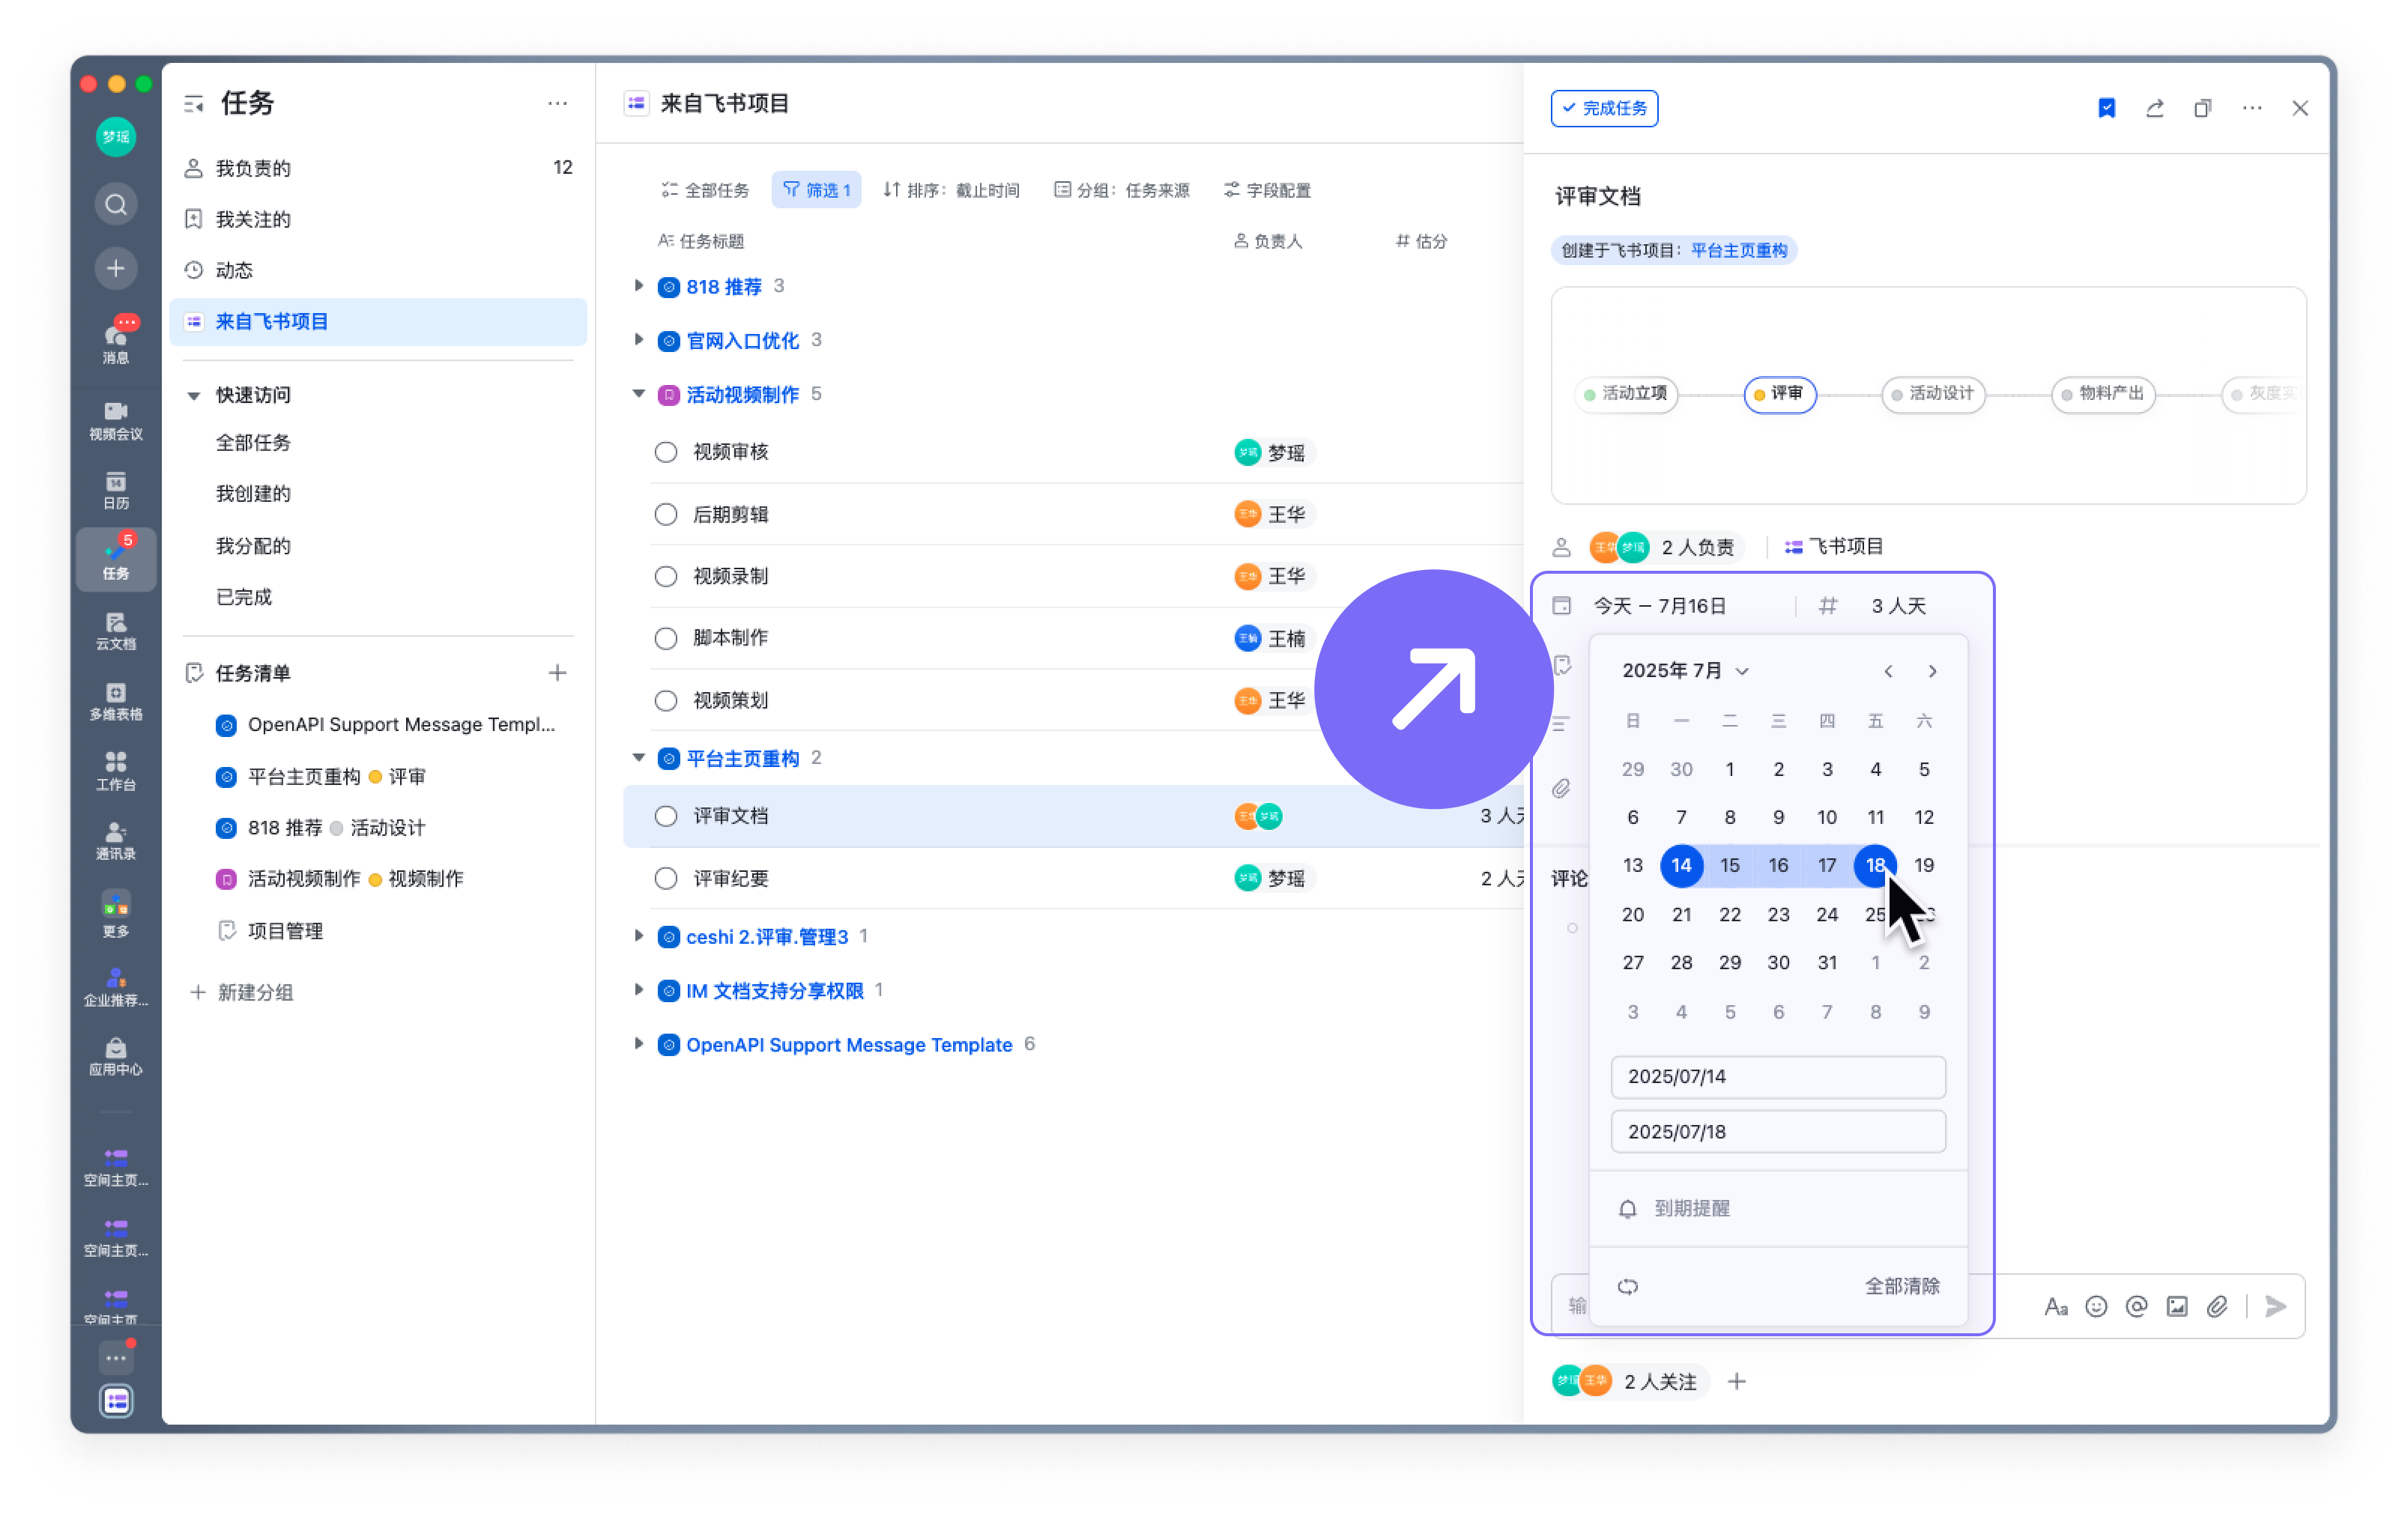The width and height of the screenshot is (2408, 1519).
Task: Edit the end date field 2025/07/18
Action: (1778, 1131)
